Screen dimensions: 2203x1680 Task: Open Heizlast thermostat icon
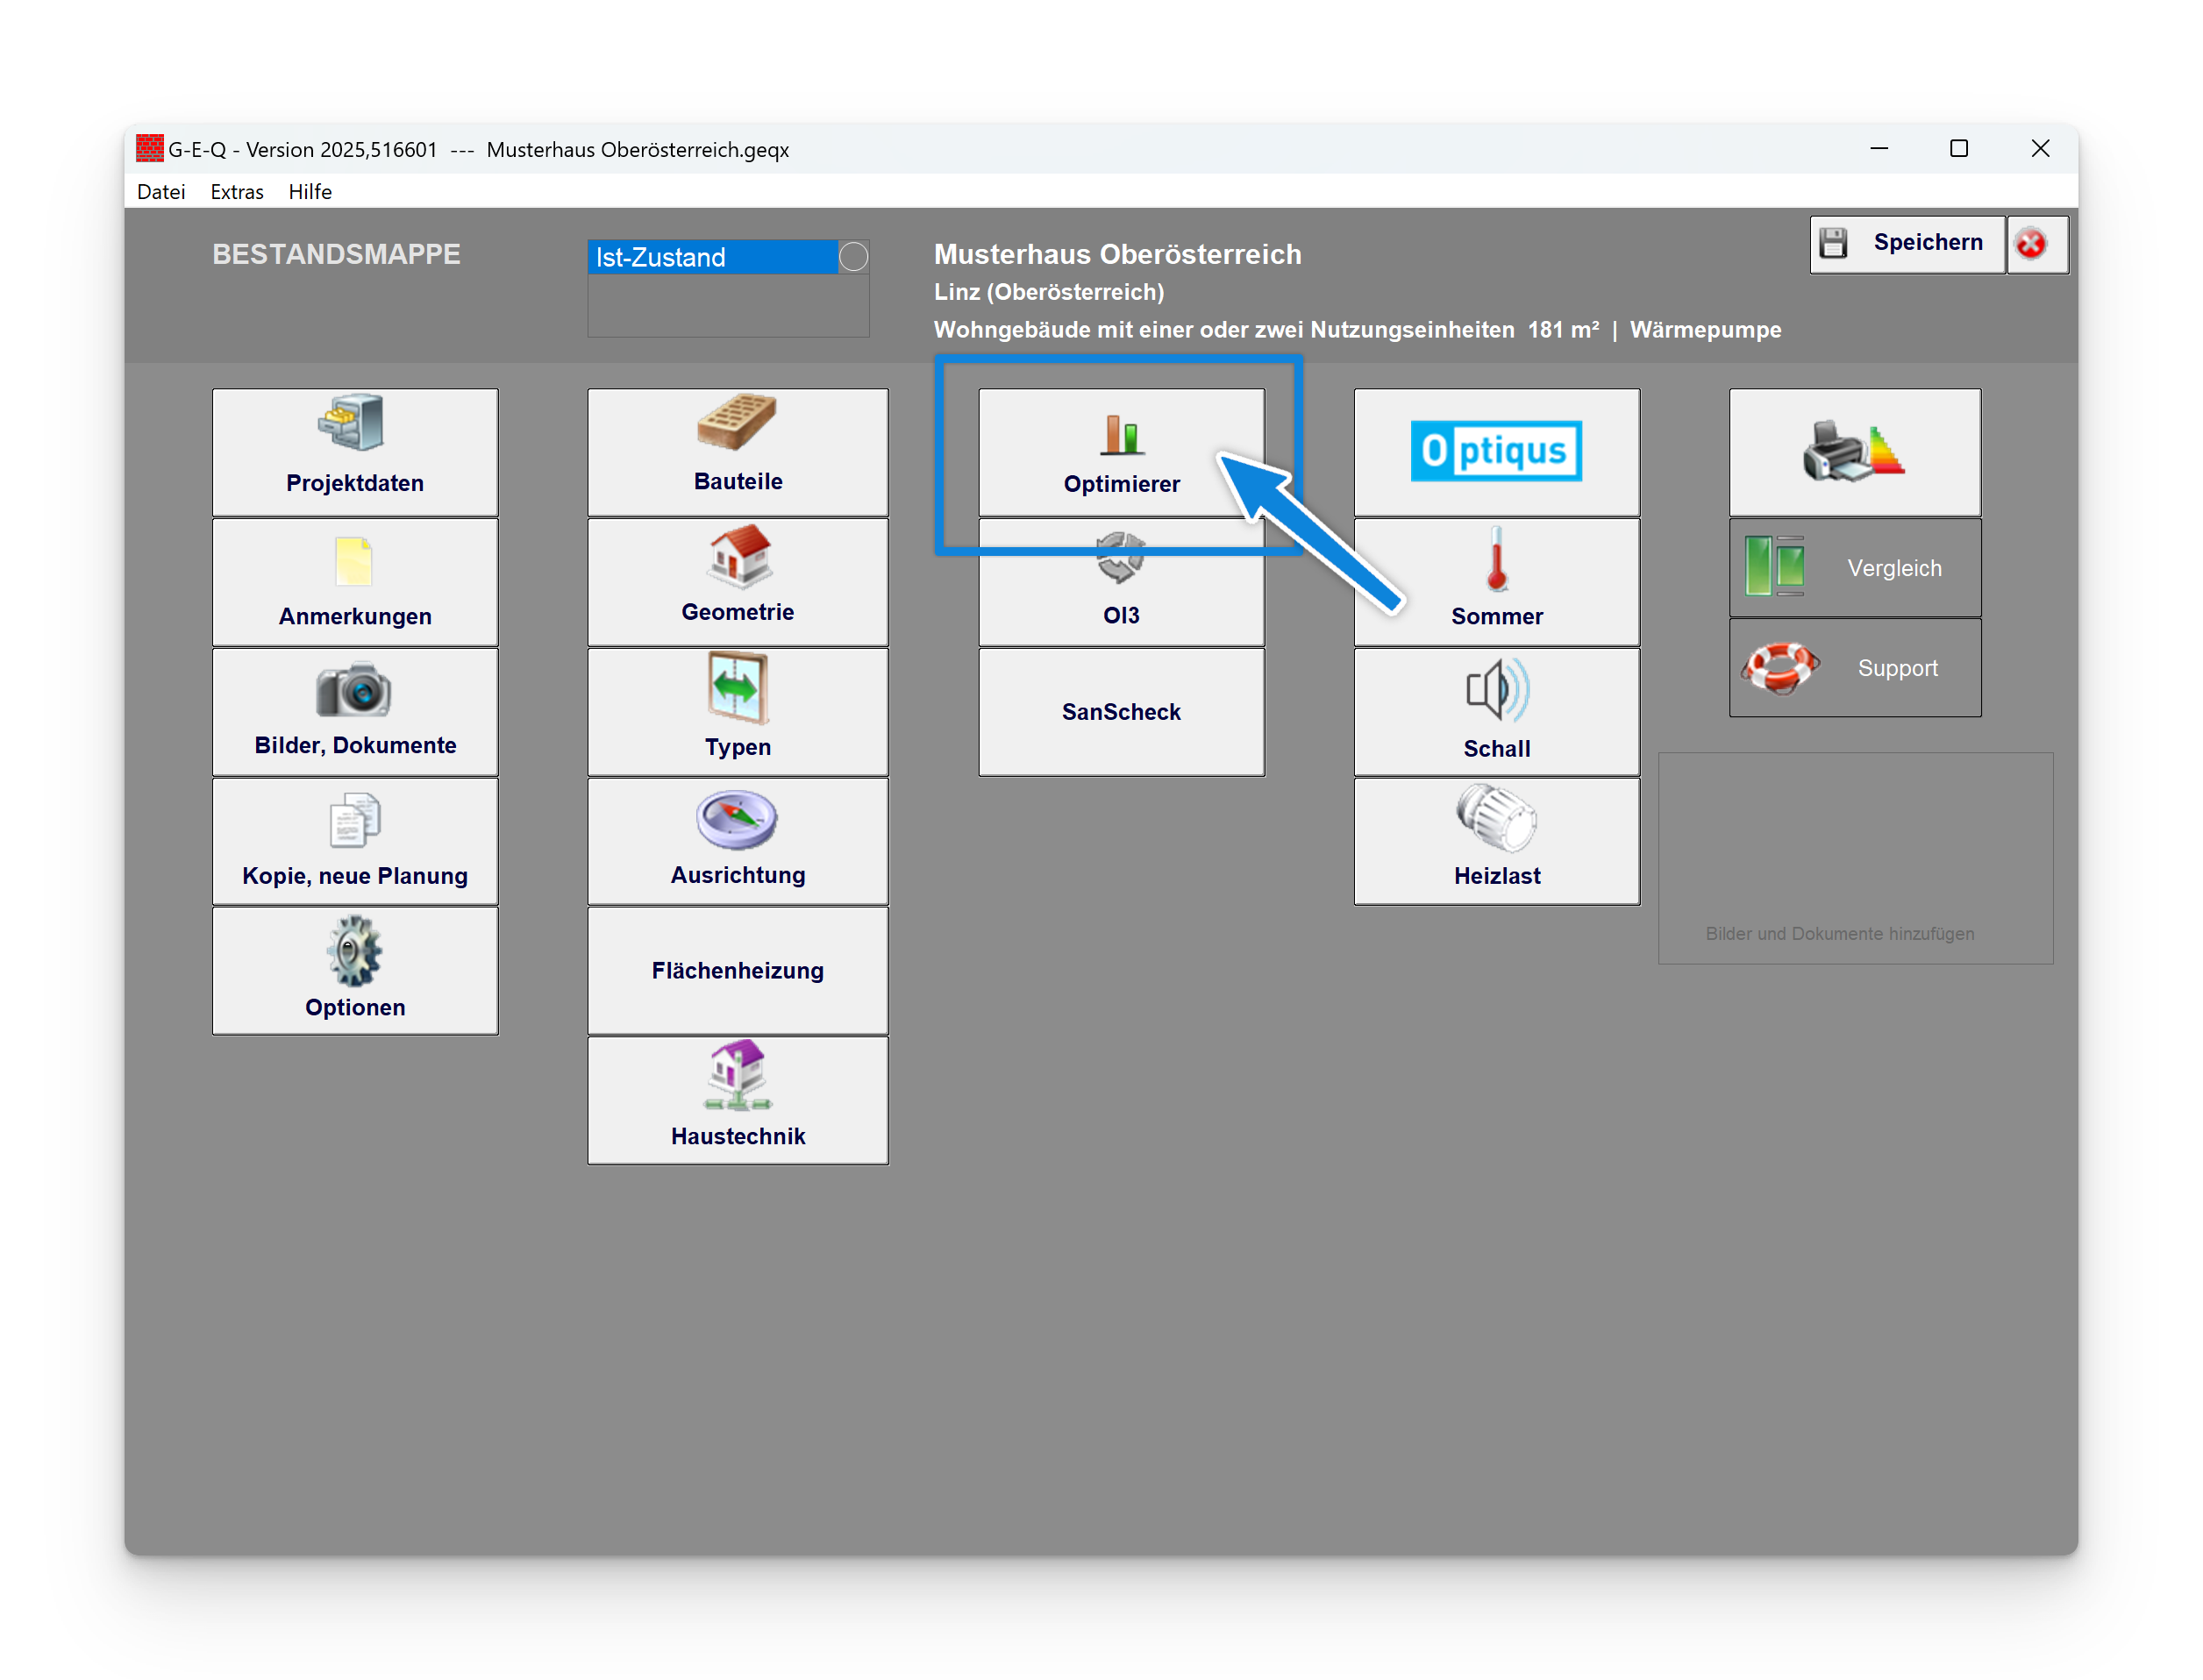coord(1496,820)
